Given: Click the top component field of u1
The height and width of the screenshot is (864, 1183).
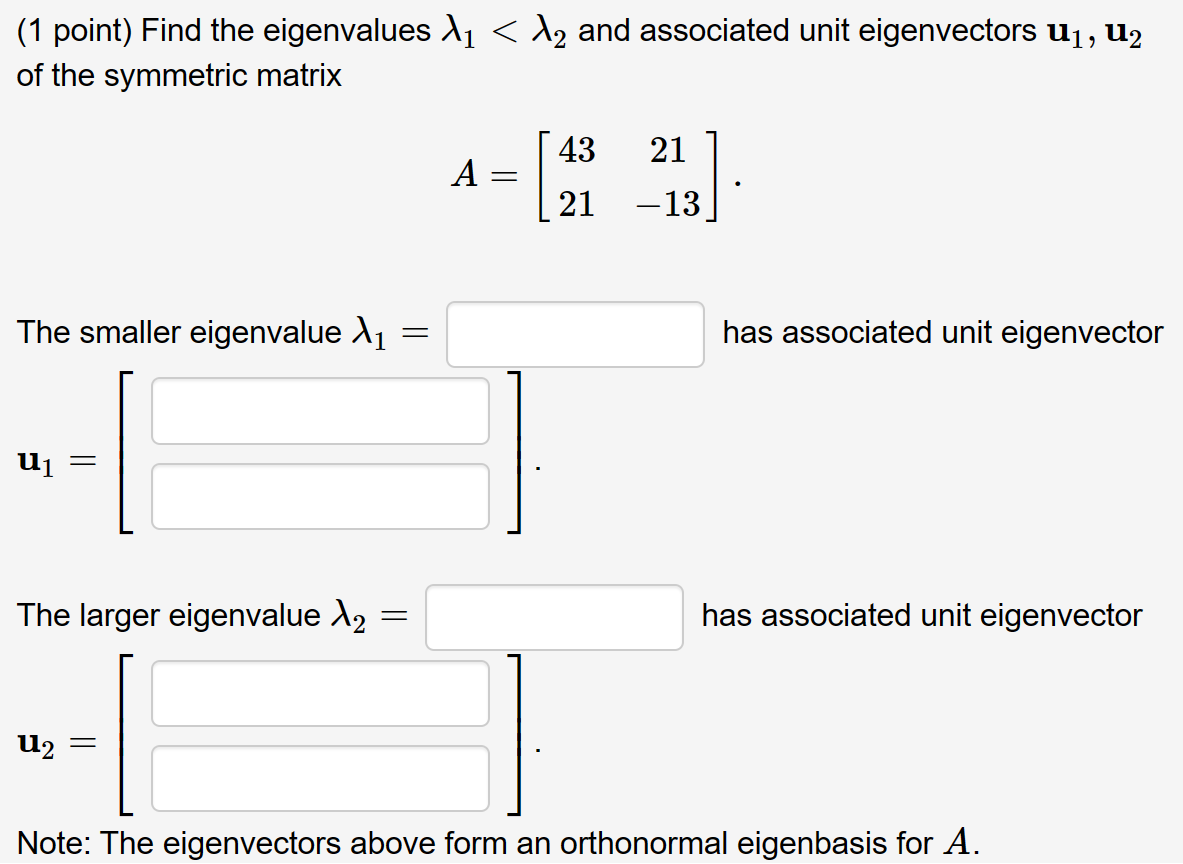Looking at the screenshot, I should pos(320,410).
